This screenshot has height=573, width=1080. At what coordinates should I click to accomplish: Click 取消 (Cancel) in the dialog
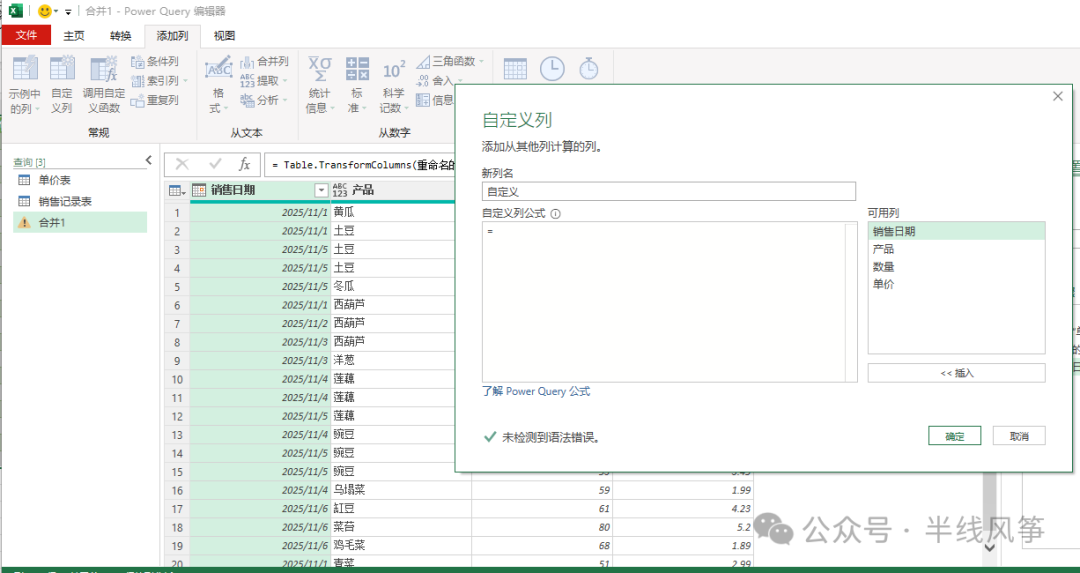pos(1019,436)
